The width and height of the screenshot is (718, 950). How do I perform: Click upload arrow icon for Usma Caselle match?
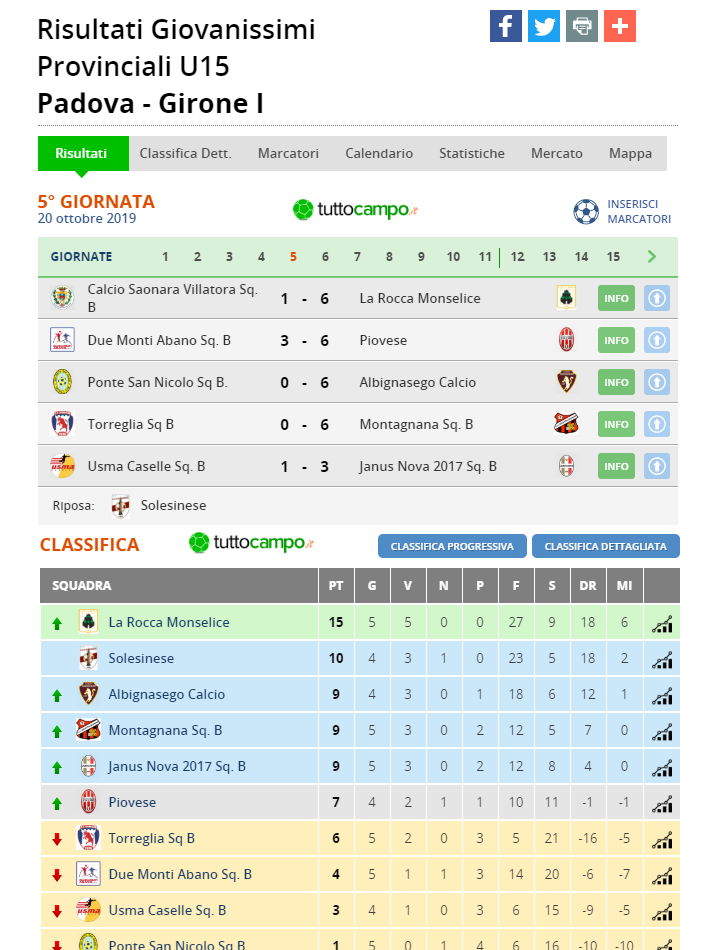click(x=657, y=467)
